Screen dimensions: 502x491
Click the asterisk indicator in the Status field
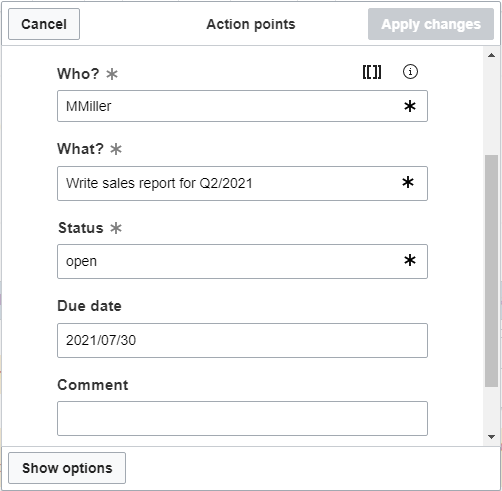pos(410,260)
